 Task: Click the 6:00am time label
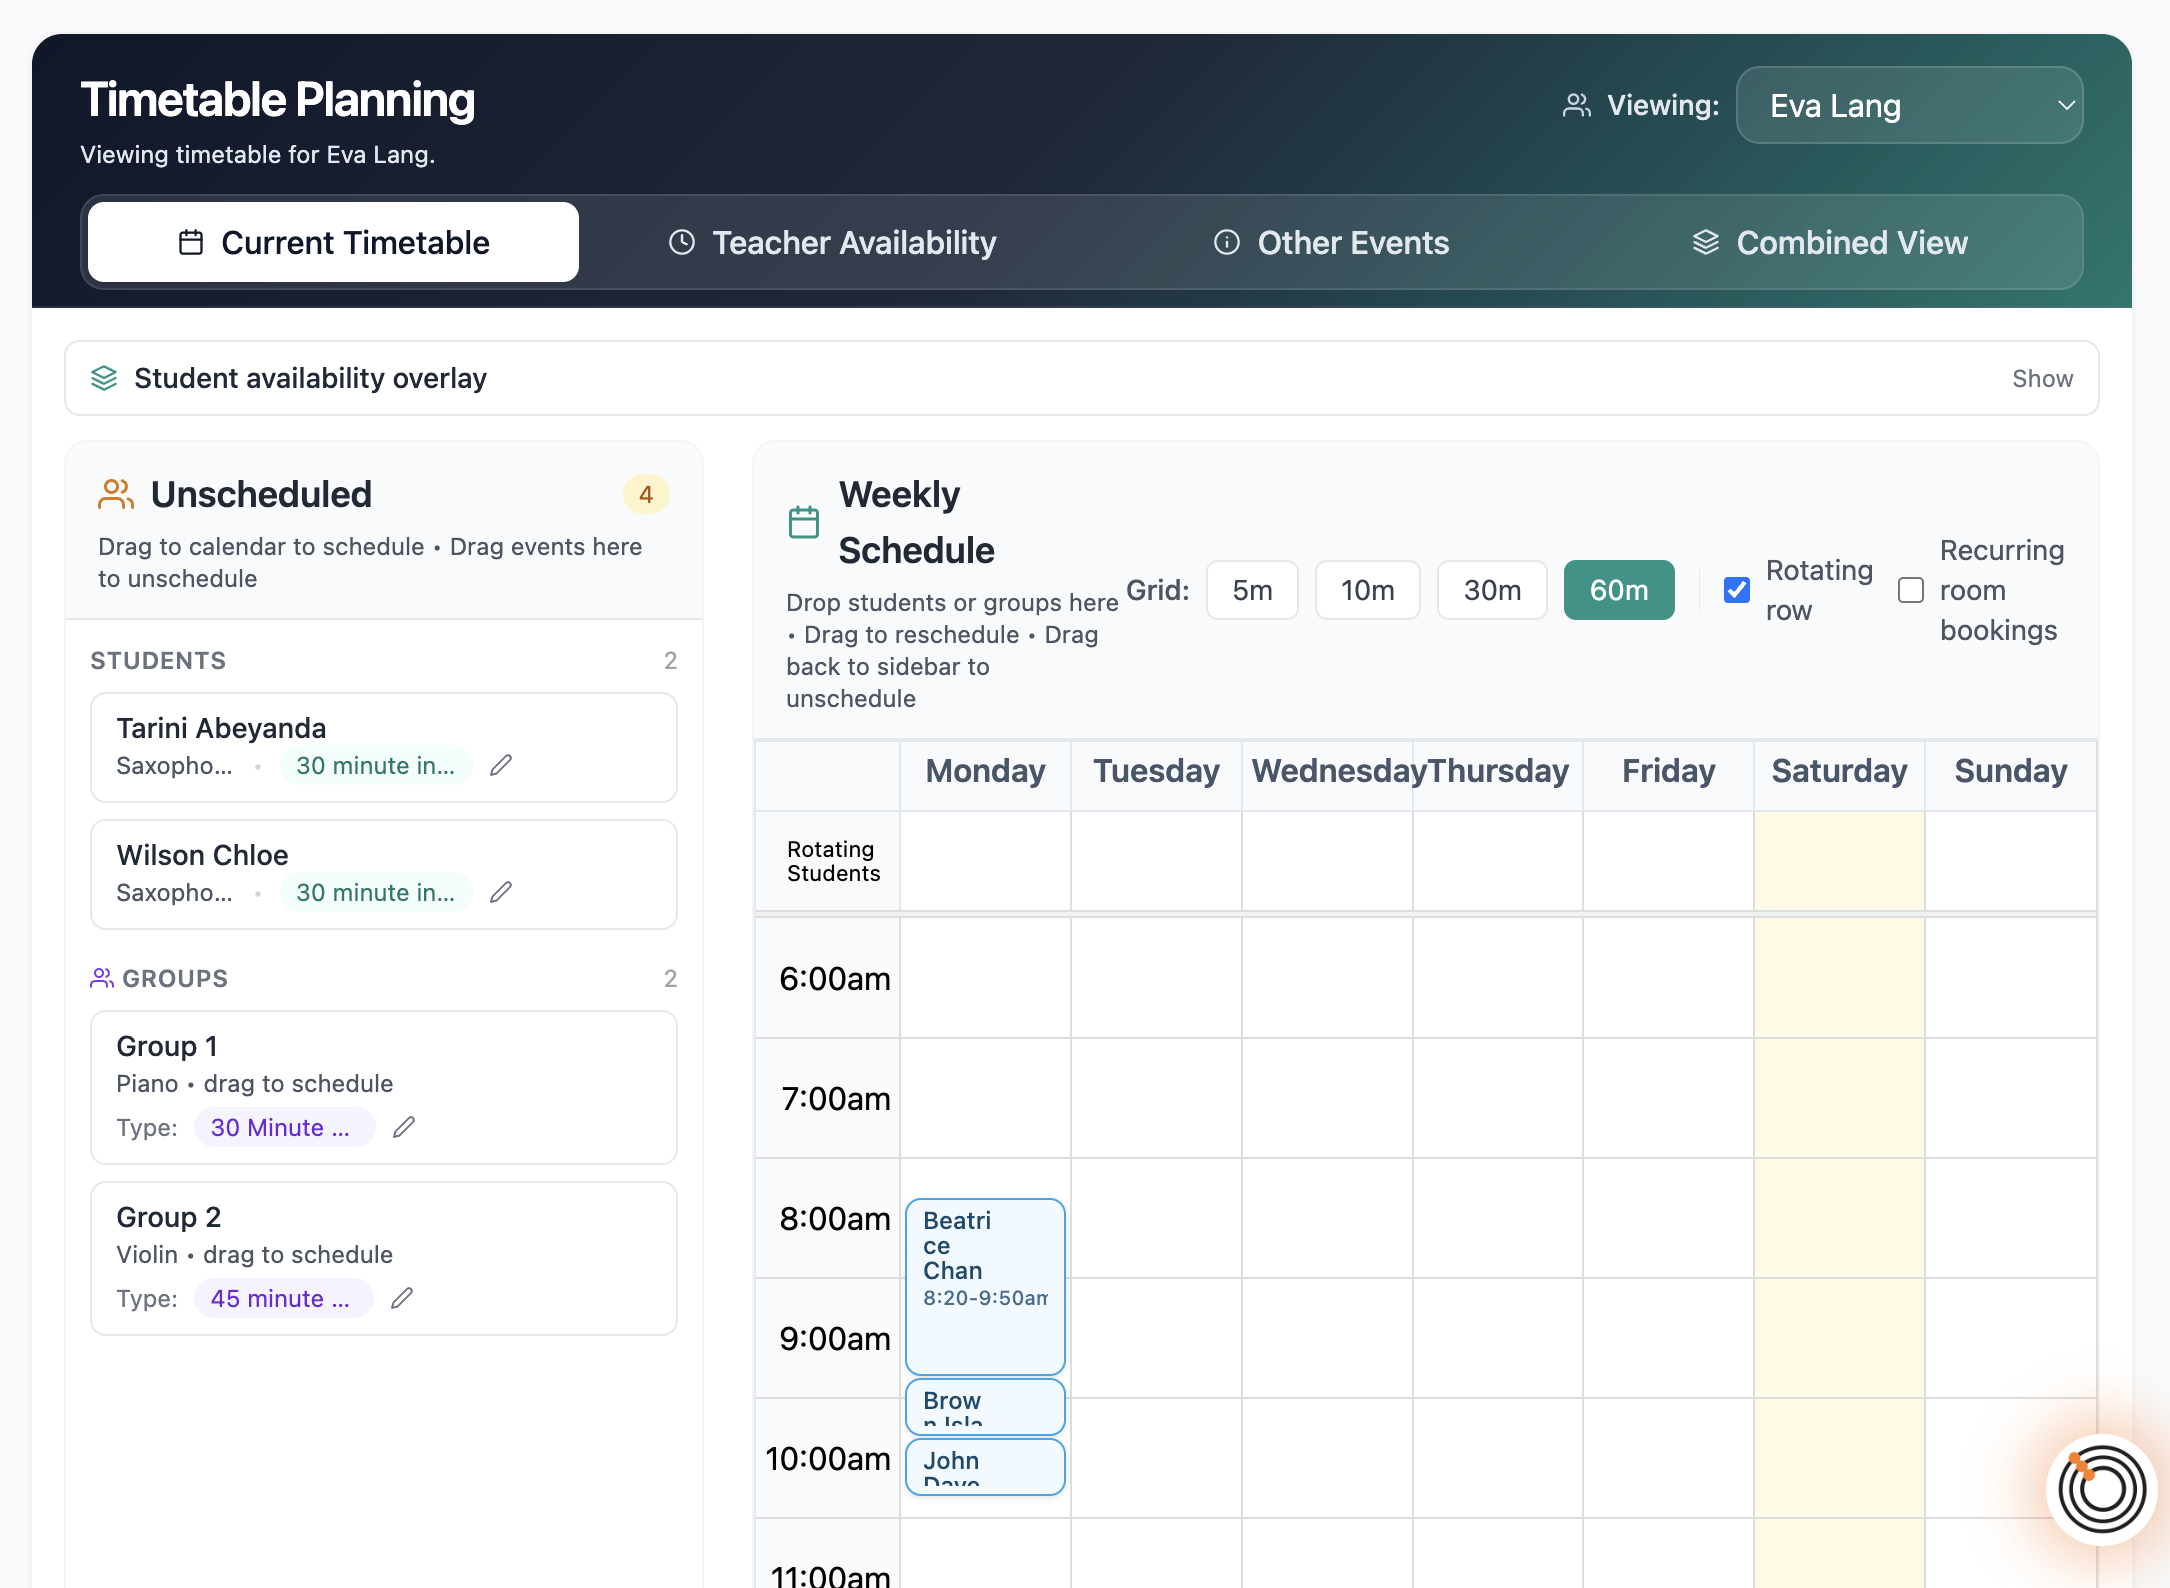click(835, 978)
